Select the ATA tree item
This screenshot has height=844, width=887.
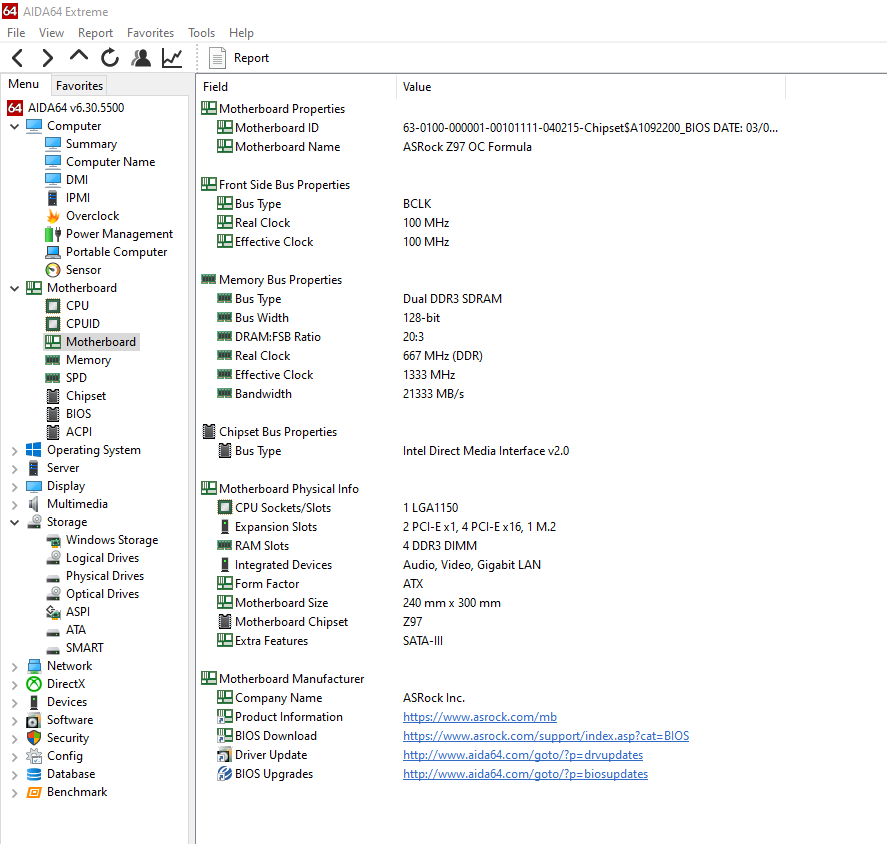coord(66,630)
